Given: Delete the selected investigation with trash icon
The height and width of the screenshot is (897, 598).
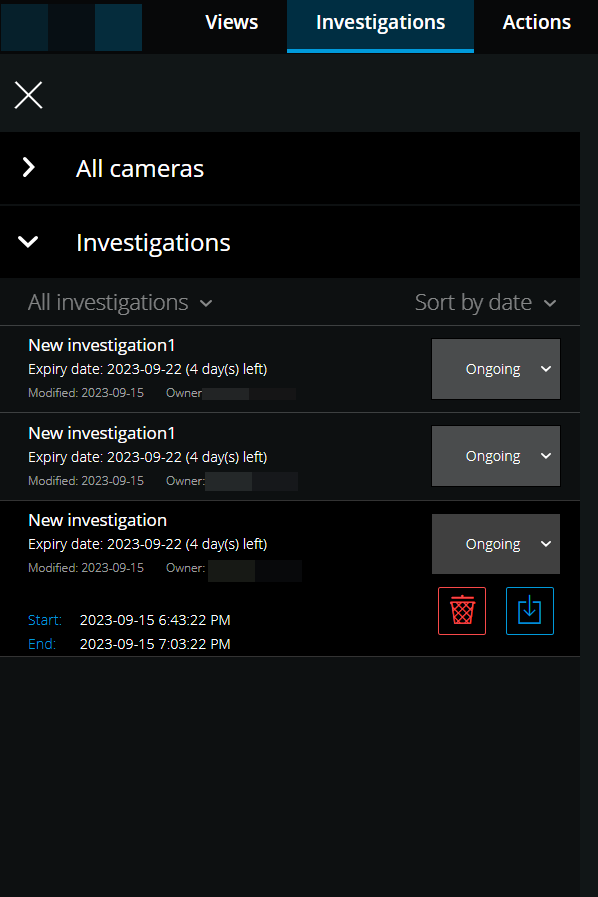Looking at the screenshot, I should point(462,610).
